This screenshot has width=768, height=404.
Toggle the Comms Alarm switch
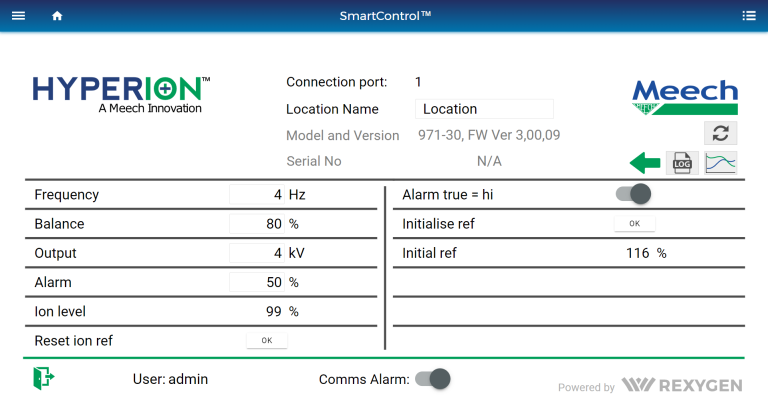tap(433, 379)
